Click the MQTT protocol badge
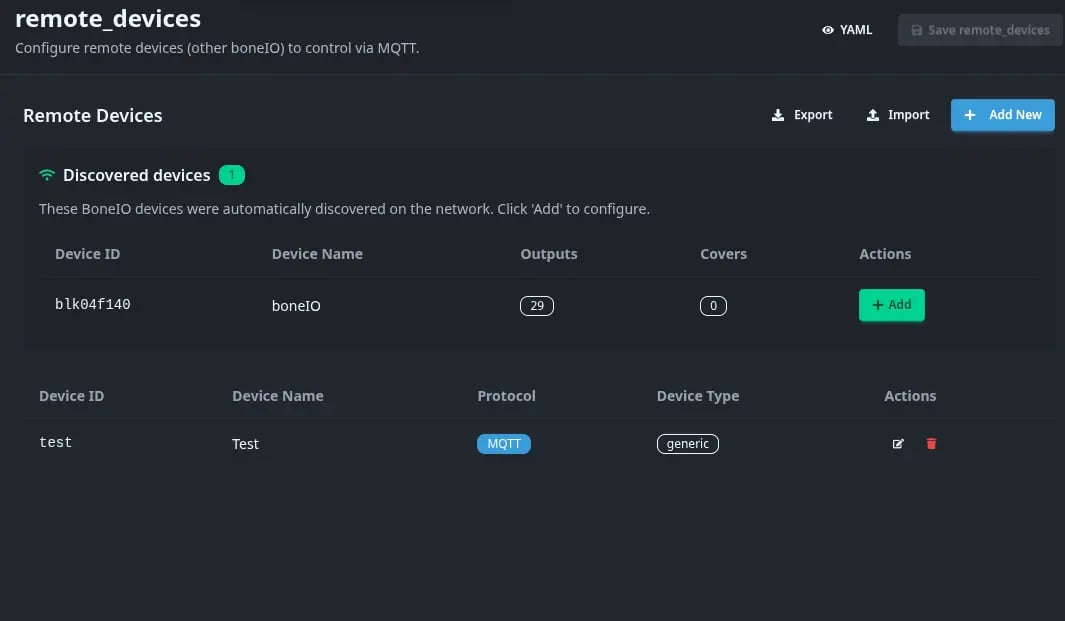This screenshot has height=621, width=1065. pyautogui.click(x=504, y=443)
